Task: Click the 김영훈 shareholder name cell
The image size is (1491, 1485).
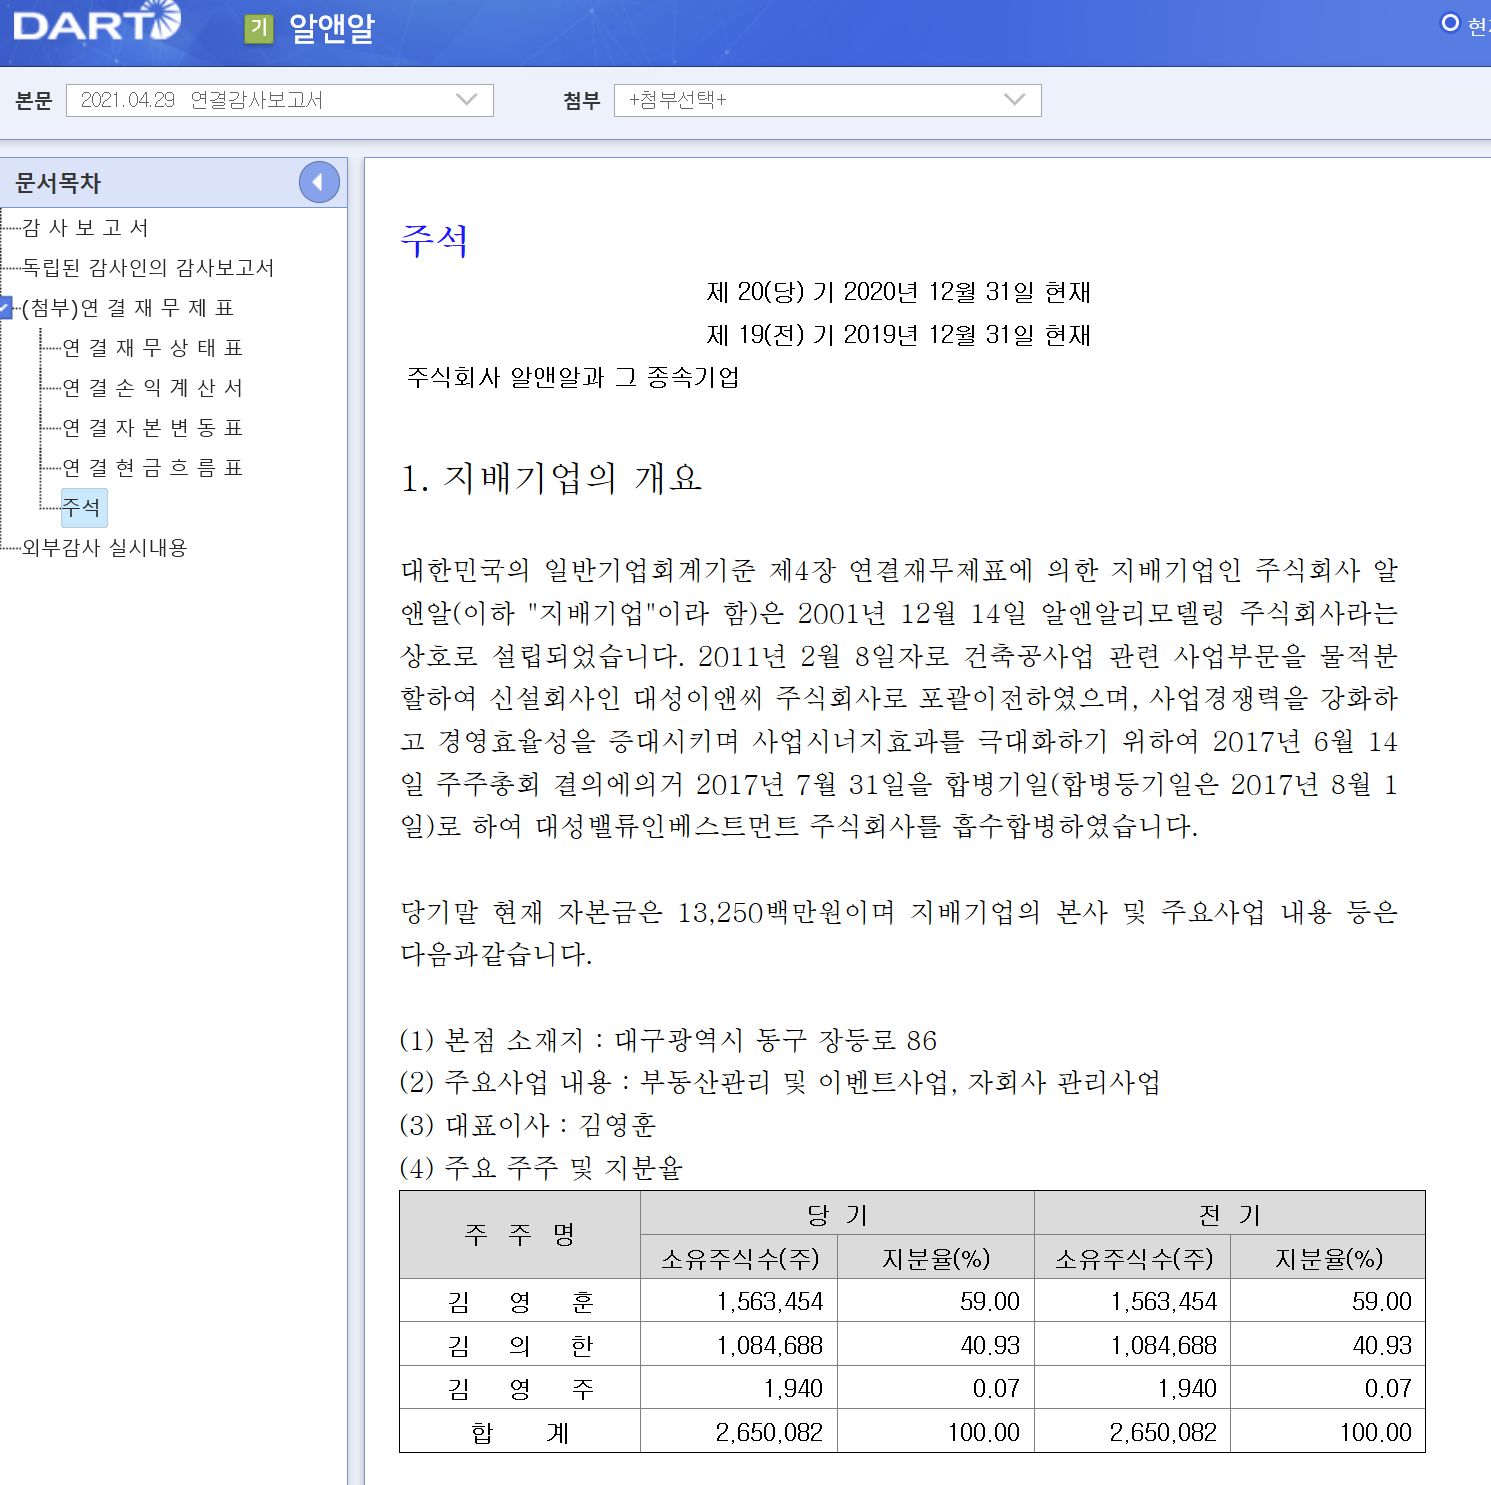Action: (x=520, y=1301)
